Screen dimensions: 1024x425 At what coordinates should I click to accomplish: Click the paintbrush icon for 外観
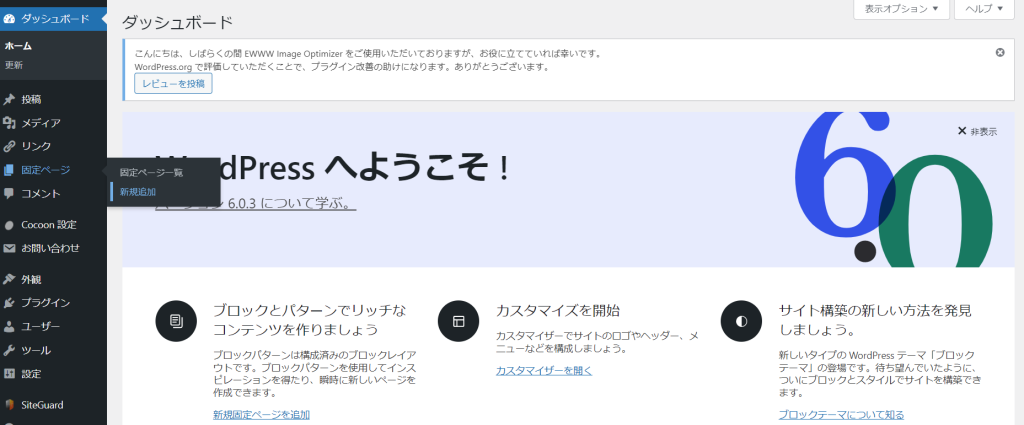9,280
